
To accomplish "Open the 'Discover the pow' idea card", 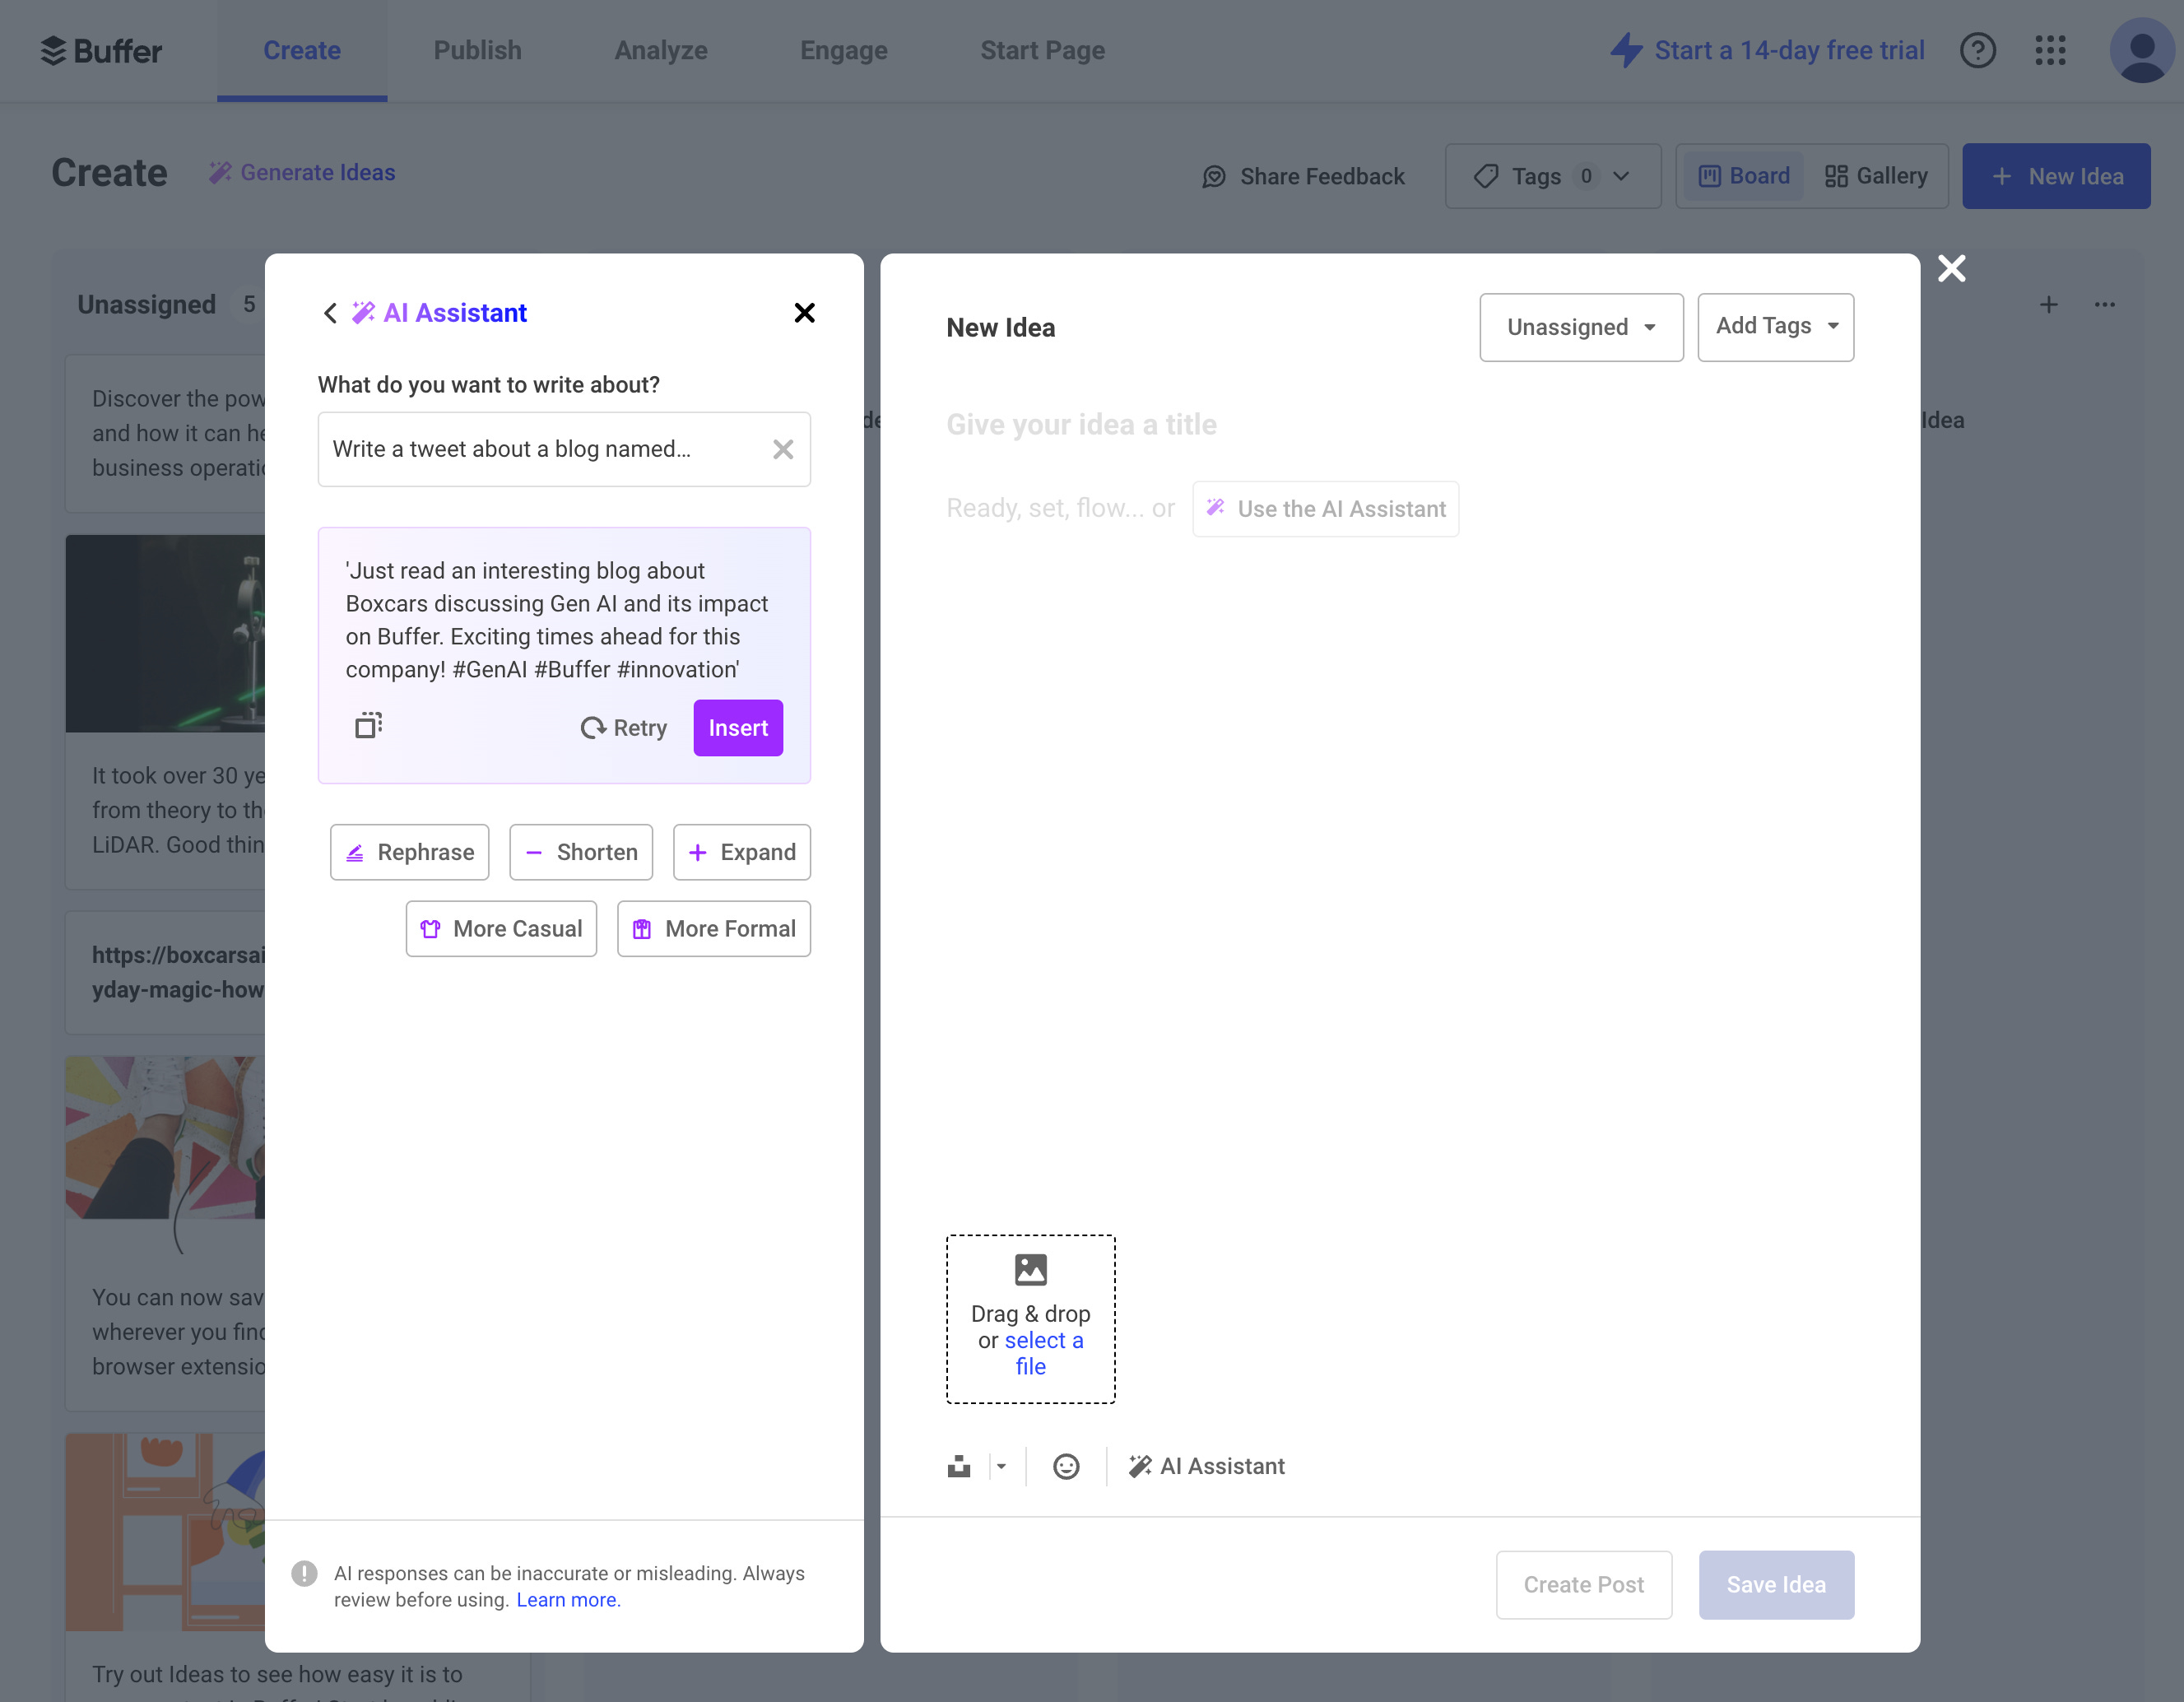I will click(166, 433).
